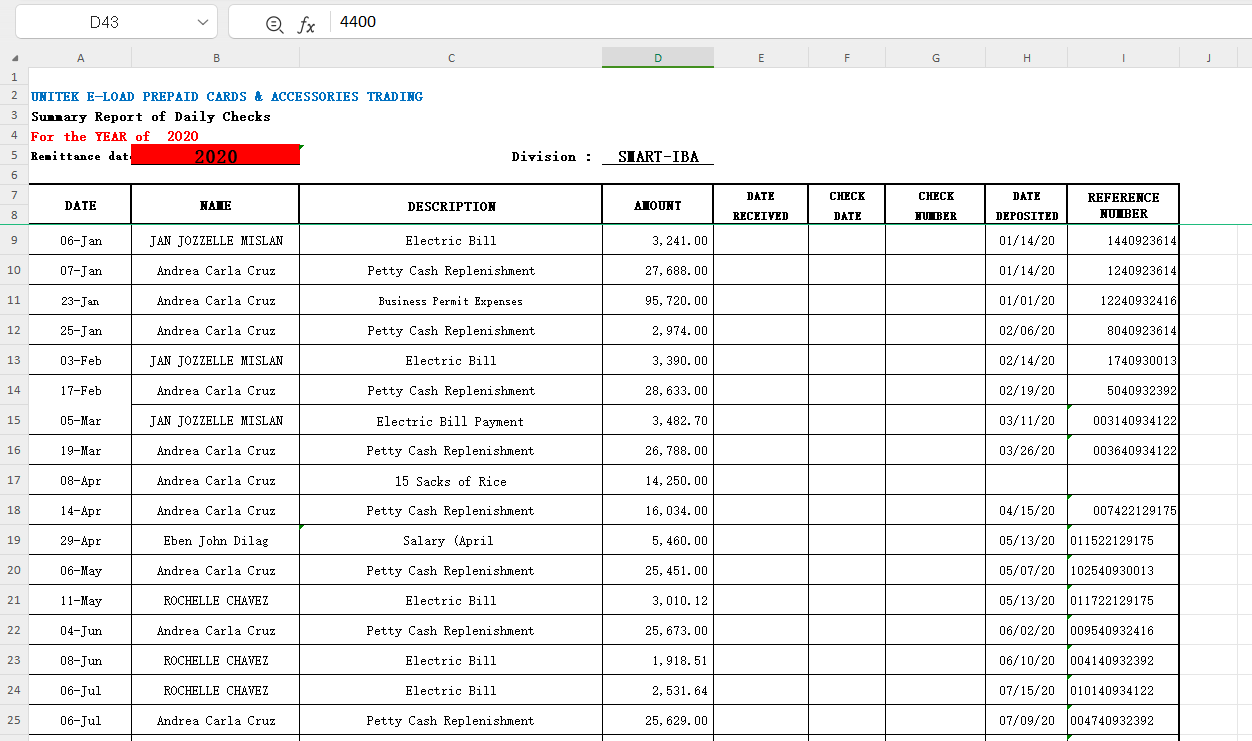Select the Business Permit Expenses cell
The width and height of the screenshot is (1252, 741).
pos(450,301)
